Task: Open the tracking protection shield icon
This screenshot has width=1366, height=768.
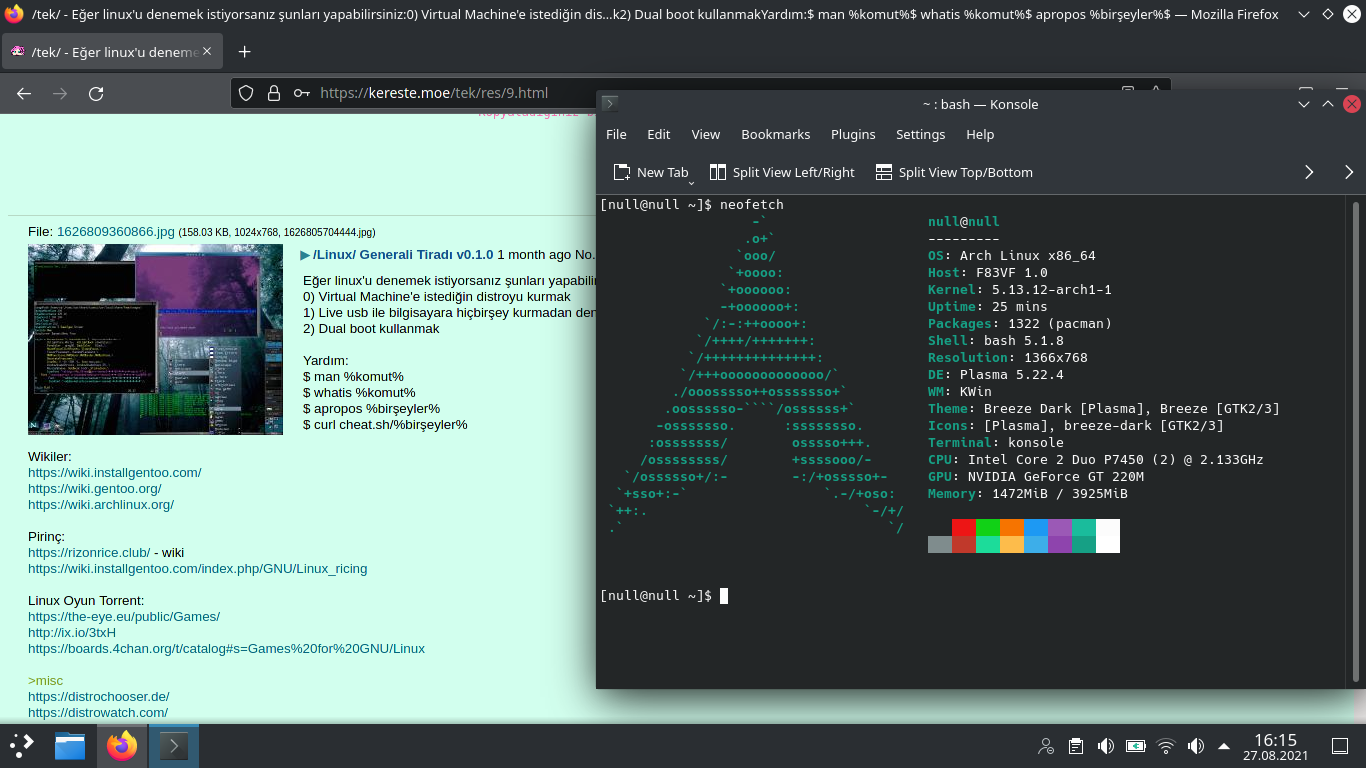Action: [246, 93]
